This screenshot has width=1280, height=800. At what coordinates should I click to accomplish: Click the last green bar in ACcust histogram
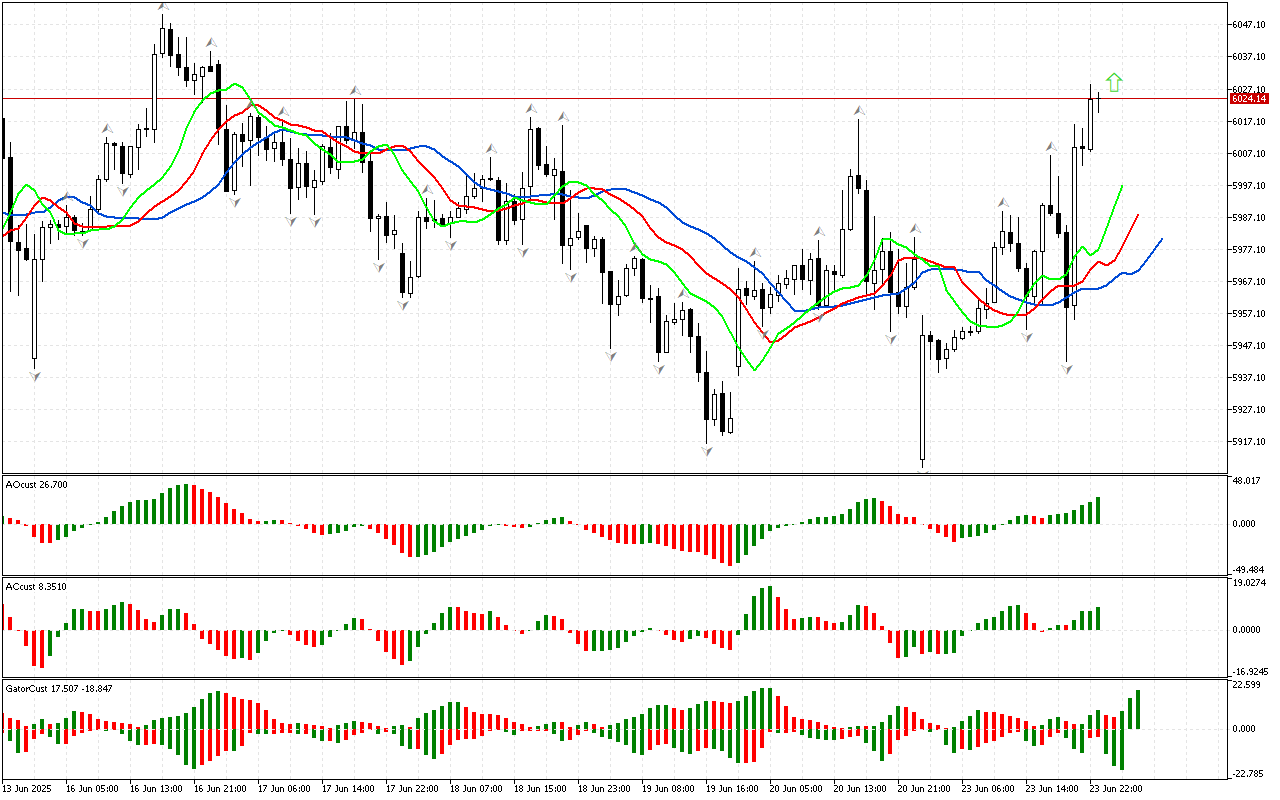coord(1098,618)
